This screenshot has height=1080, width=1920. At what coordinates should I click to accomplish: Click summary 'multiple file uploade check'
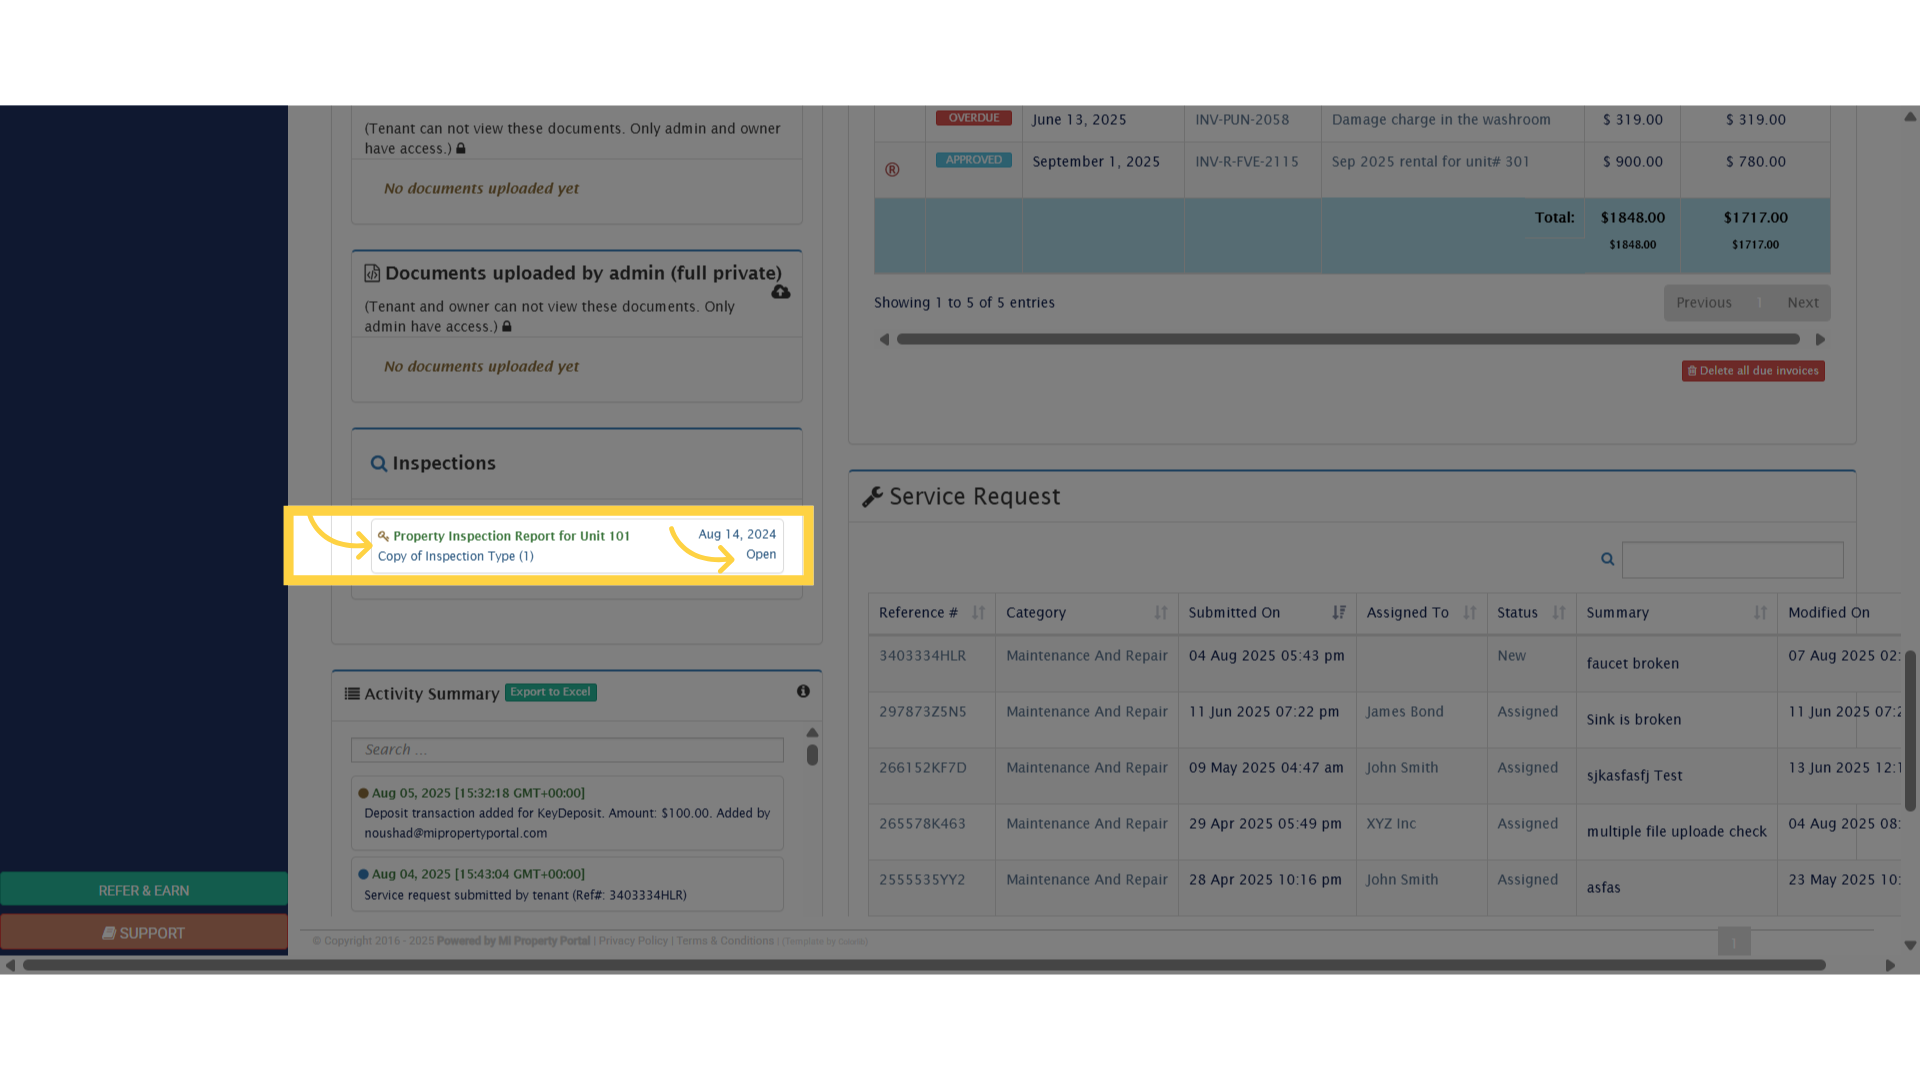point(1676,832)
